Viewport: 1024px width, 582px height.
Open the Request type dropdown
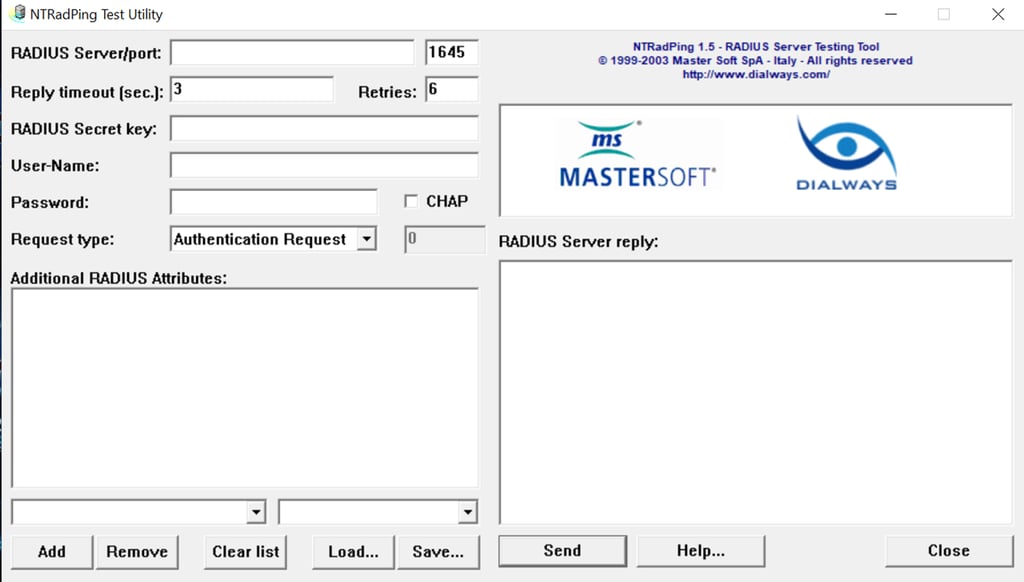click(x=366, y=239)
